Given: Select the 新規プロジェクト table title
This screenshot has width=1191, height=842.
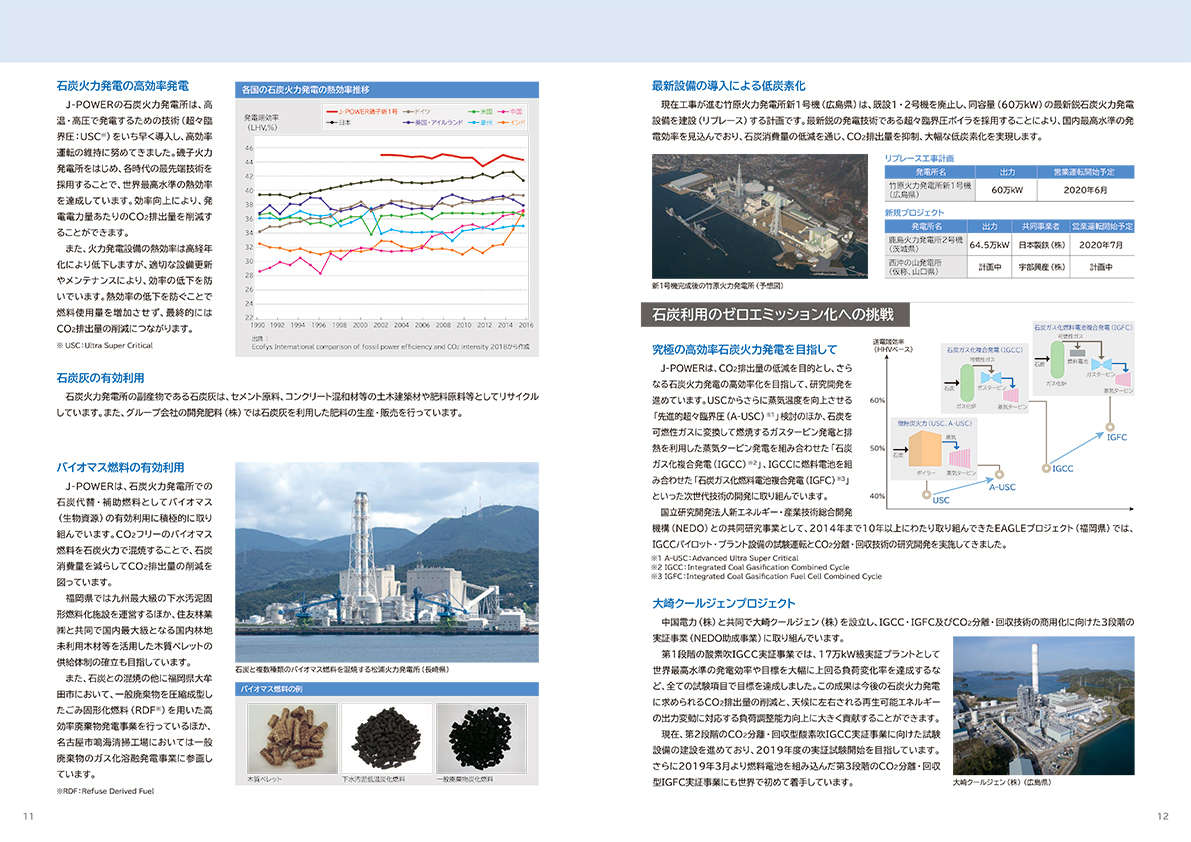Looking at the screenshot, I should point(915,213).
